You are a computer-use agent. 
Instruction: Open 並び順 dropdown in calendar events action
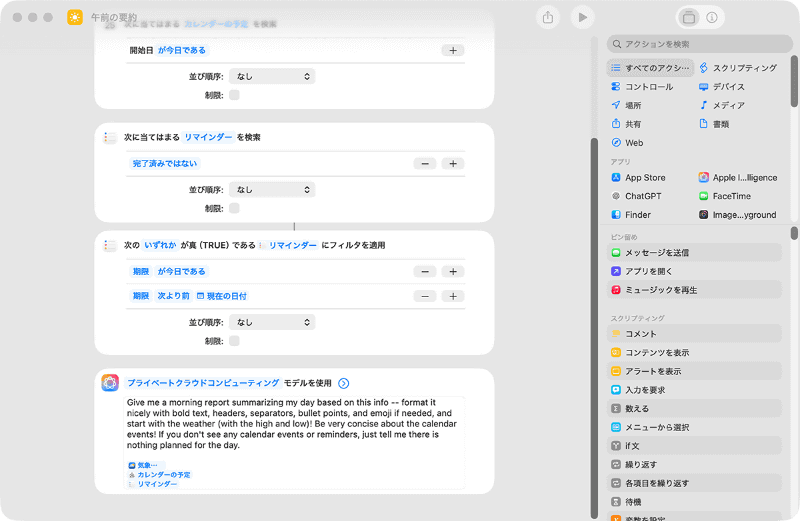pyautogui.click(x=272, y=77)
